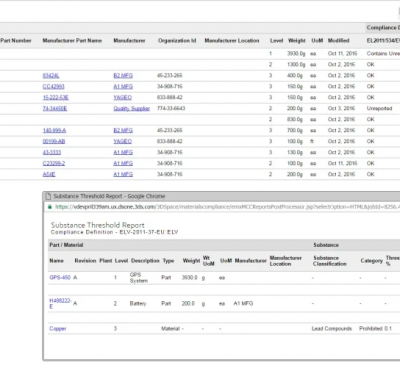Image resolution: width=400 pixels, height=379 pixels.
Task: Click the green secure lock icon in popup address bar
Action: point(50,207)
